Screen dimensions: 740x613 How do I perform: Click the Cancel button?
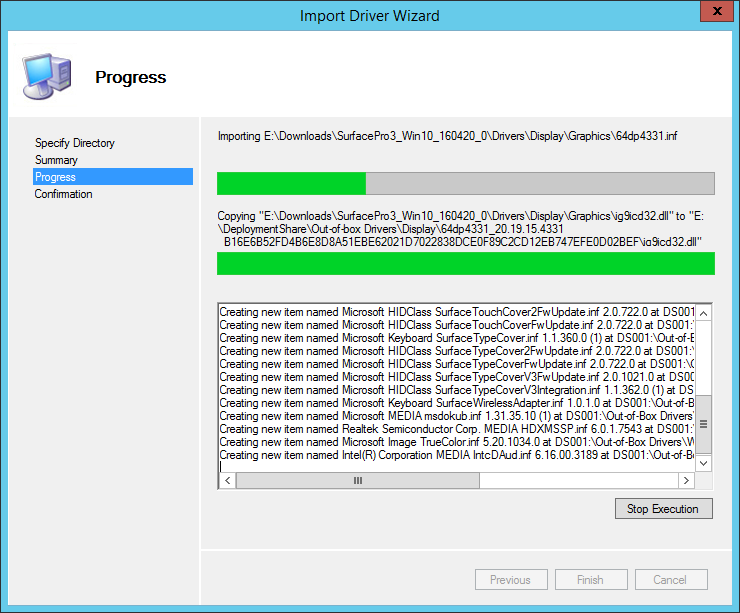pos(670,580)
